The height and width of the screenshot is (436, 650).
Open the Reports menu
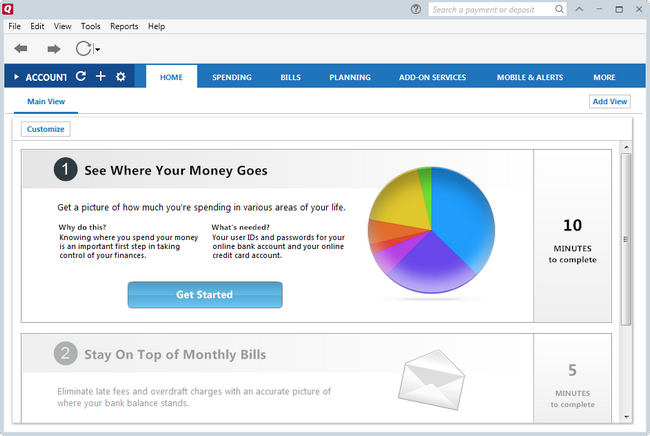(124, 26)
